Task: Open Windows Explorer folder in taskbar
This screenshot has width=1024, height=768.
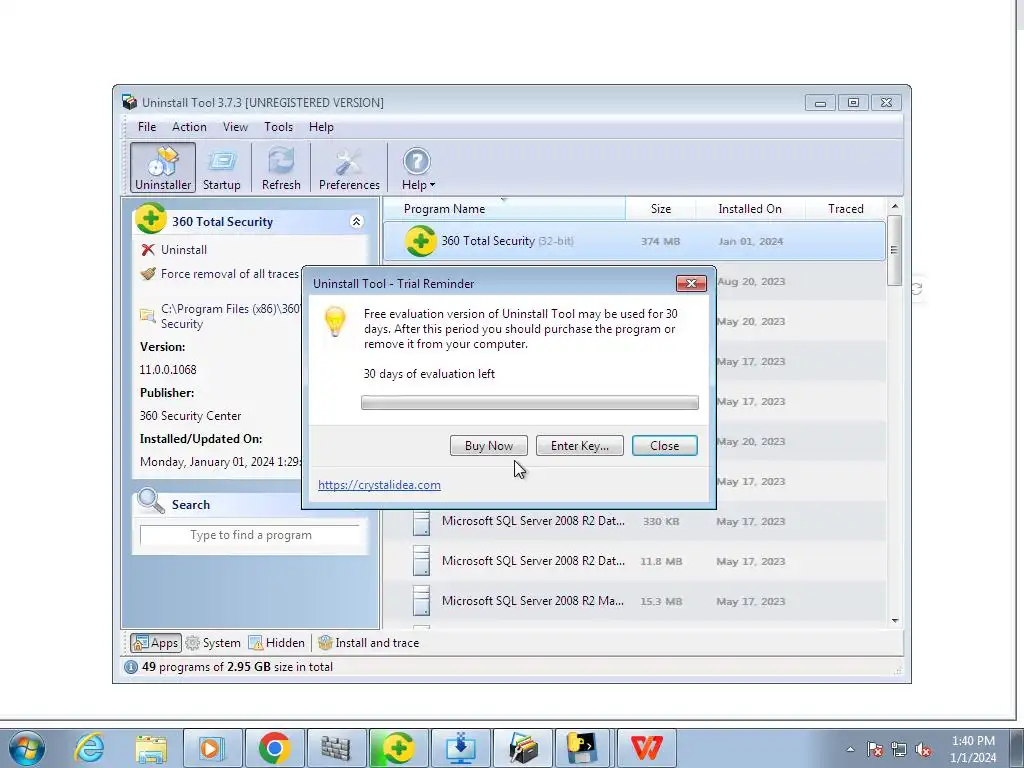Action: point(151,748)
